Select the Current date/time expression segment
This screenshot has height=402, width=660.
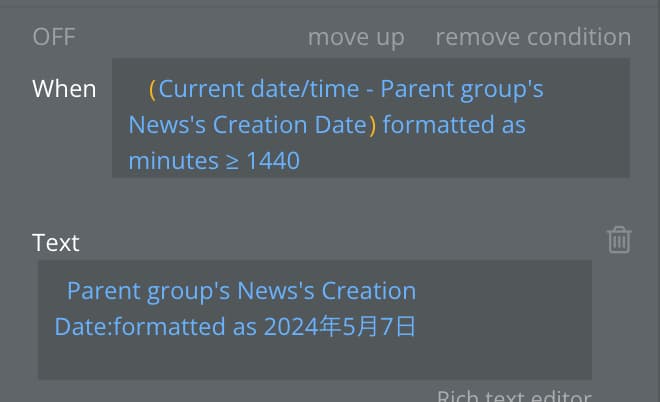(x=259, y=89)
